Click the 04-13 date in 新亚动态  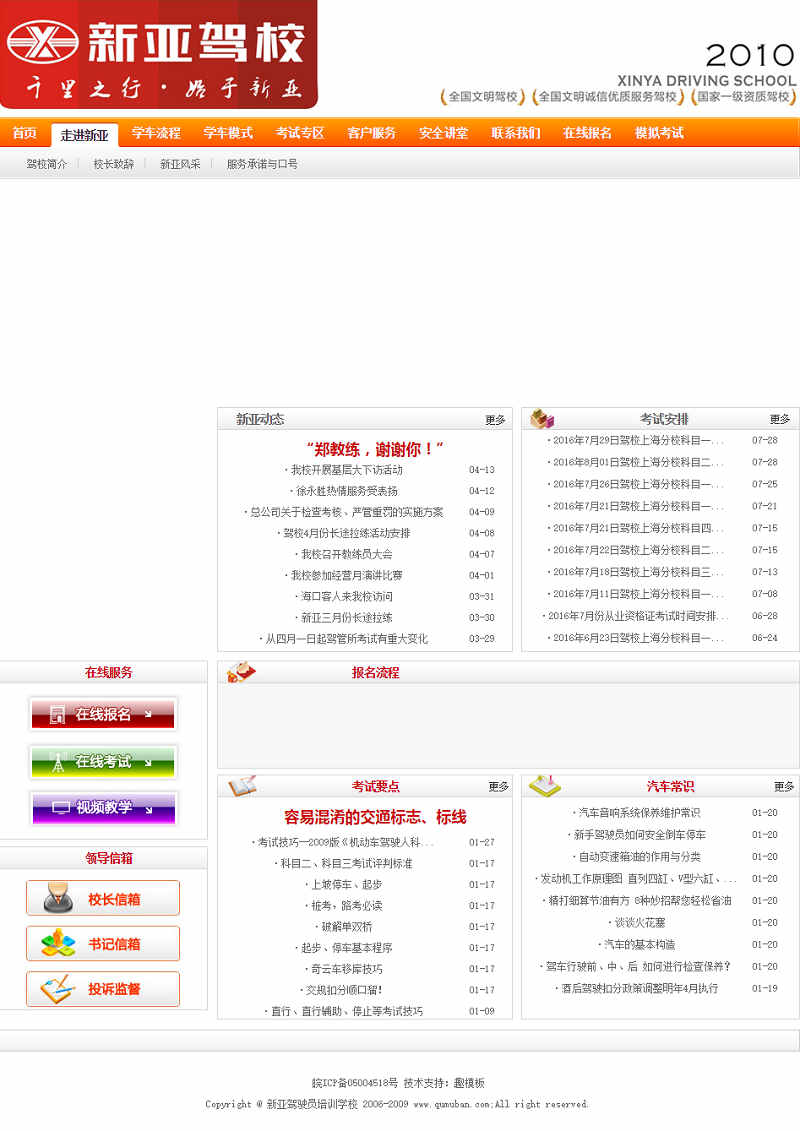[x=482, y=470]
